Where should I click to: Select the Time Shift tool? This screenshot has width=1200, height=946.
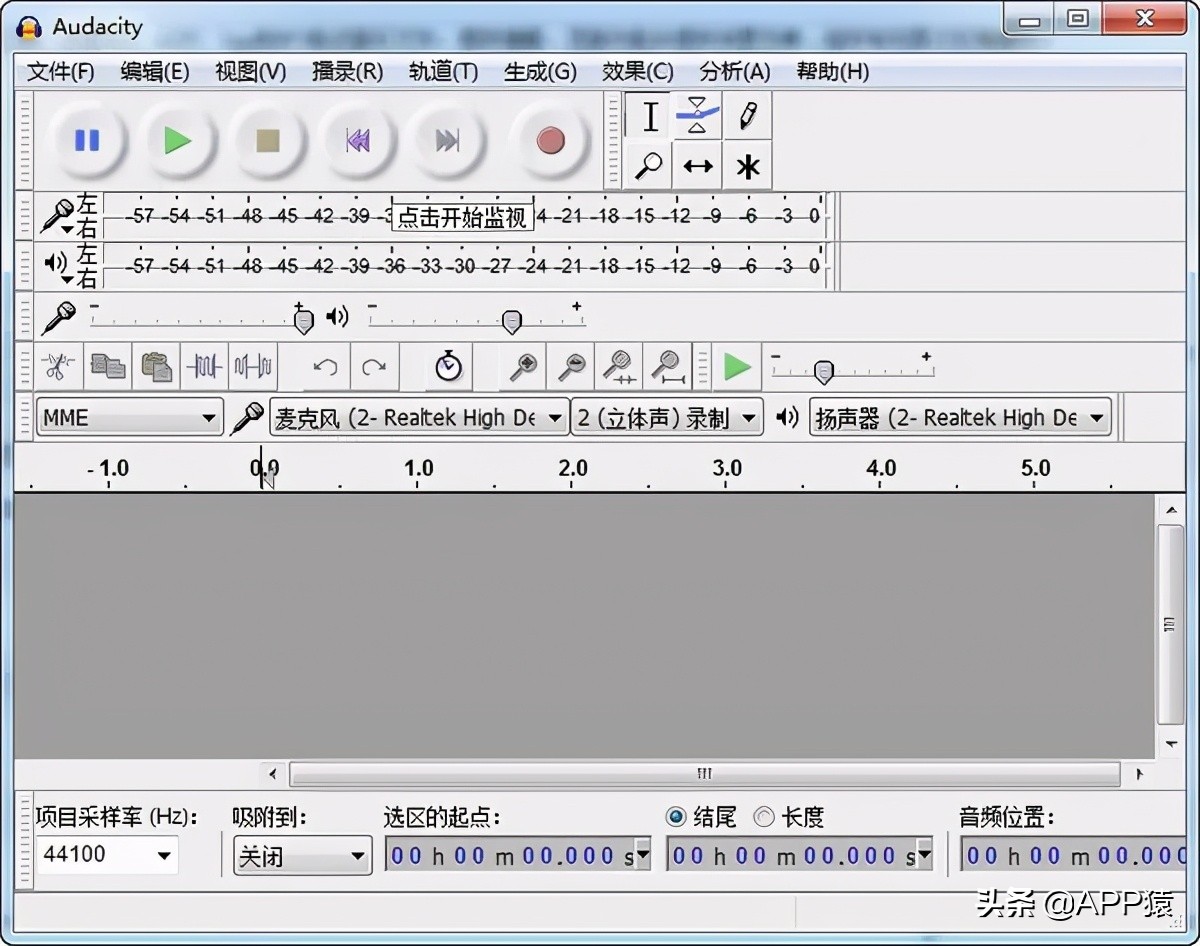coord(697,165)
